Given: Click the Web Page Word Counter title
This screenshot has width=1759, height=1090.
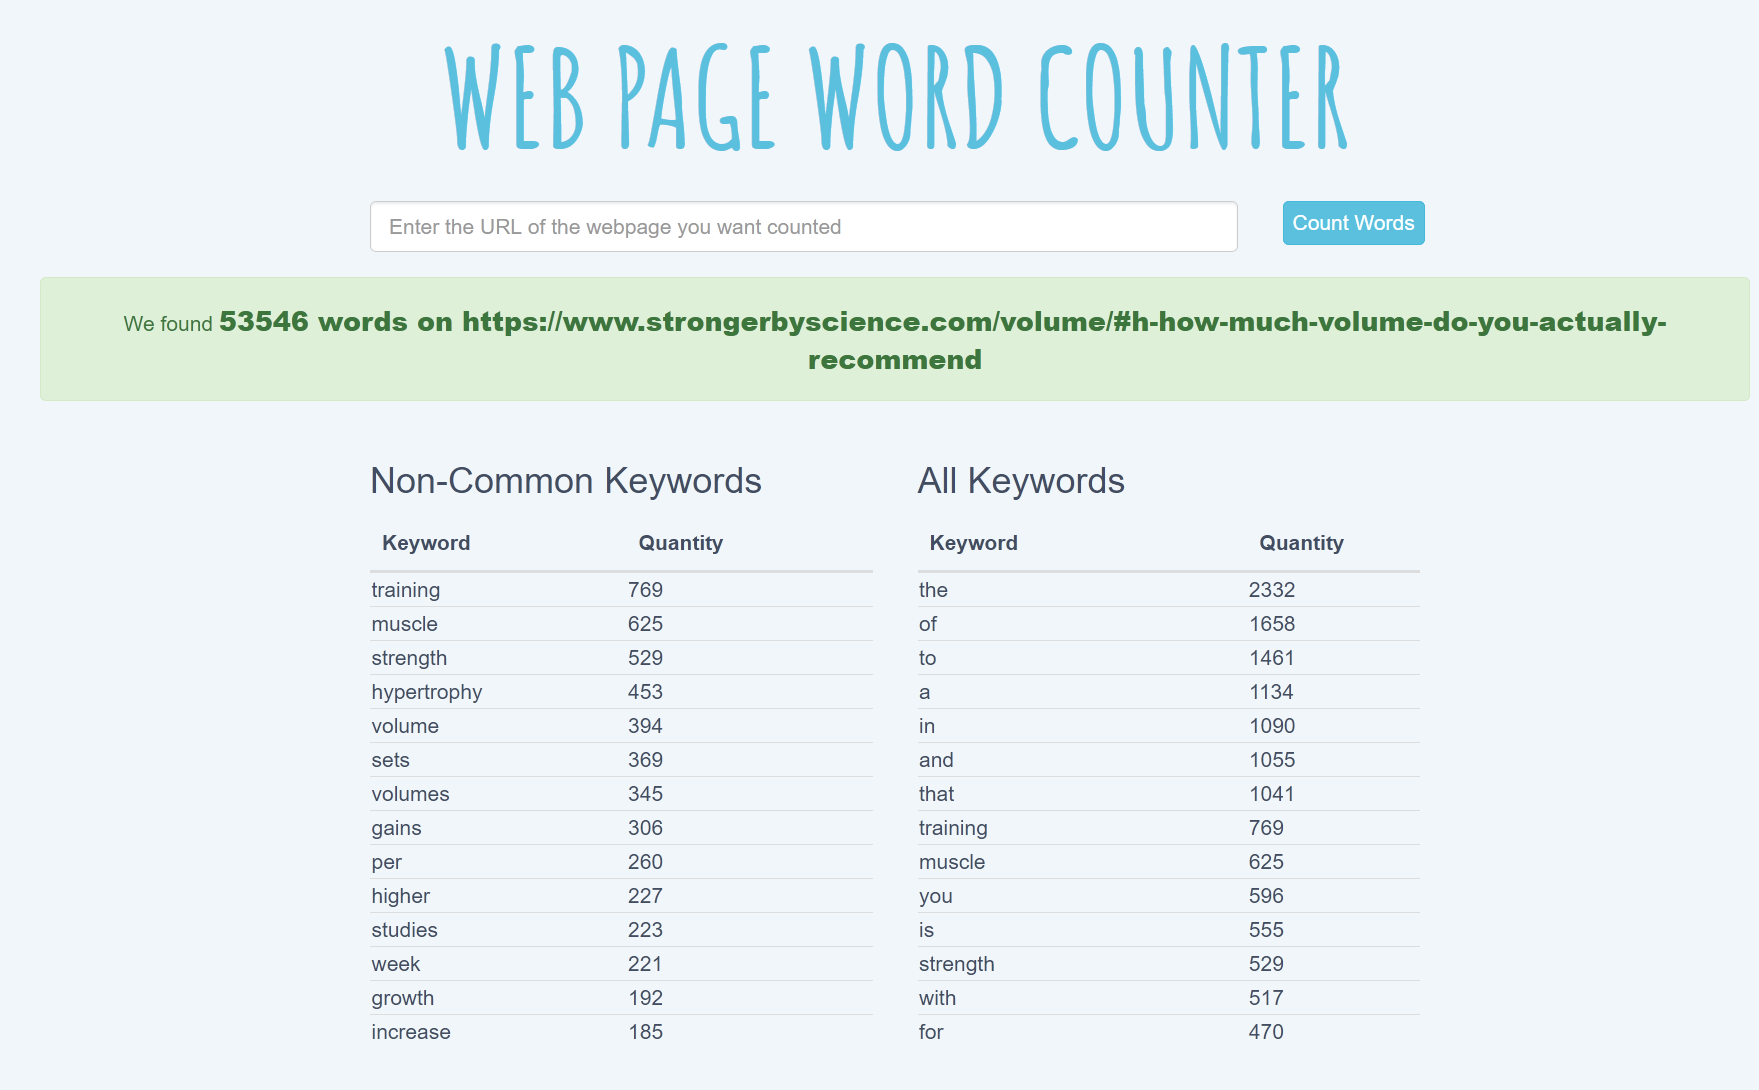Looking at the screenshot, I should click(895, 97).
